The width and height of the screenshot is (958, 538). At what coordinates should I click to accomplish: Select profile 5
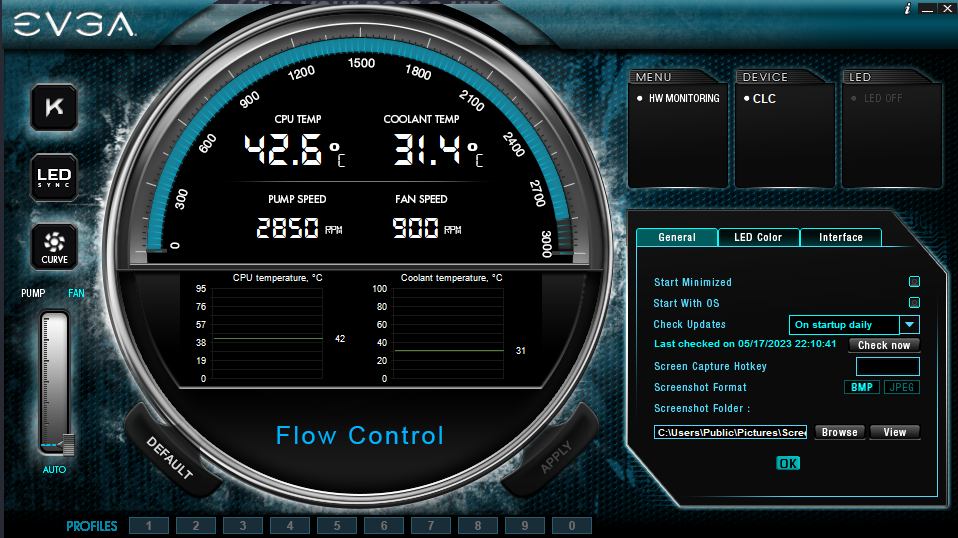click(x=337, y=526)
